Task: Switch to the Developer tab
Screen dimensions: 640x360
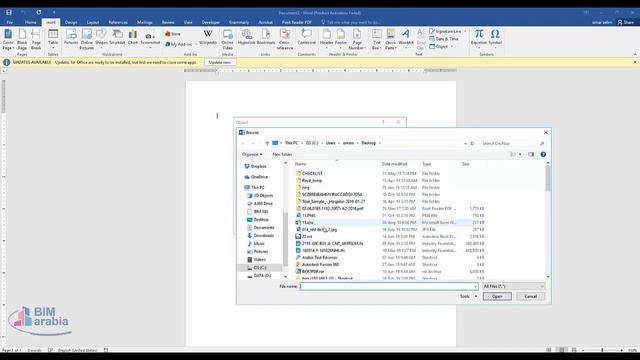Action: [211, 22]
